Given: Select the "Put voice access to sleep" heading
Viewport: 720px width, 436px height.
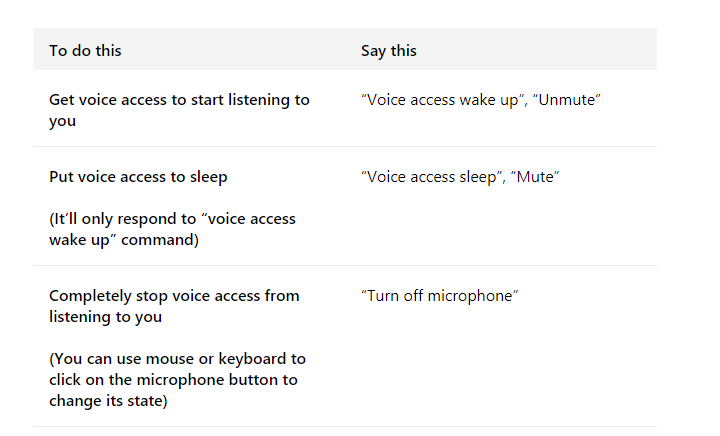Looking at the screenshot, I should [x=138, y=177].
